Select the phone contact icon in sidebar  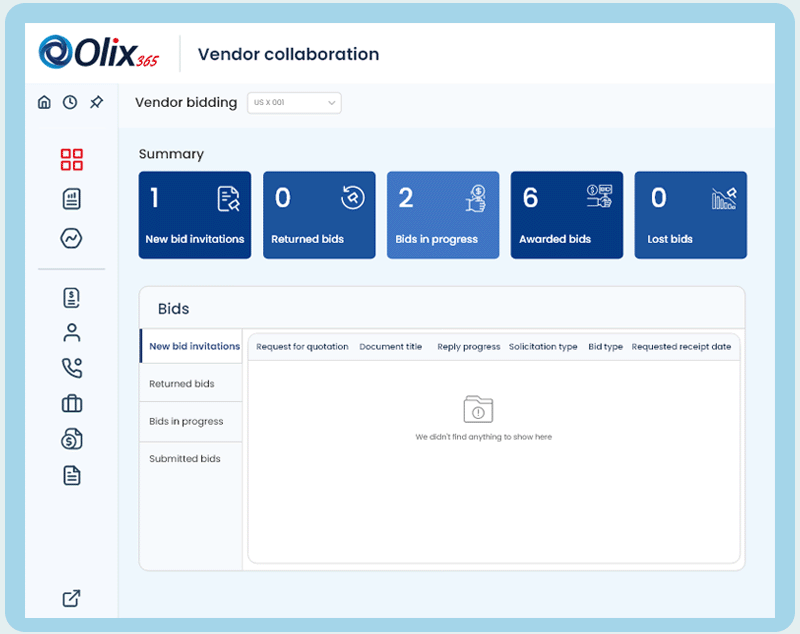71,368
